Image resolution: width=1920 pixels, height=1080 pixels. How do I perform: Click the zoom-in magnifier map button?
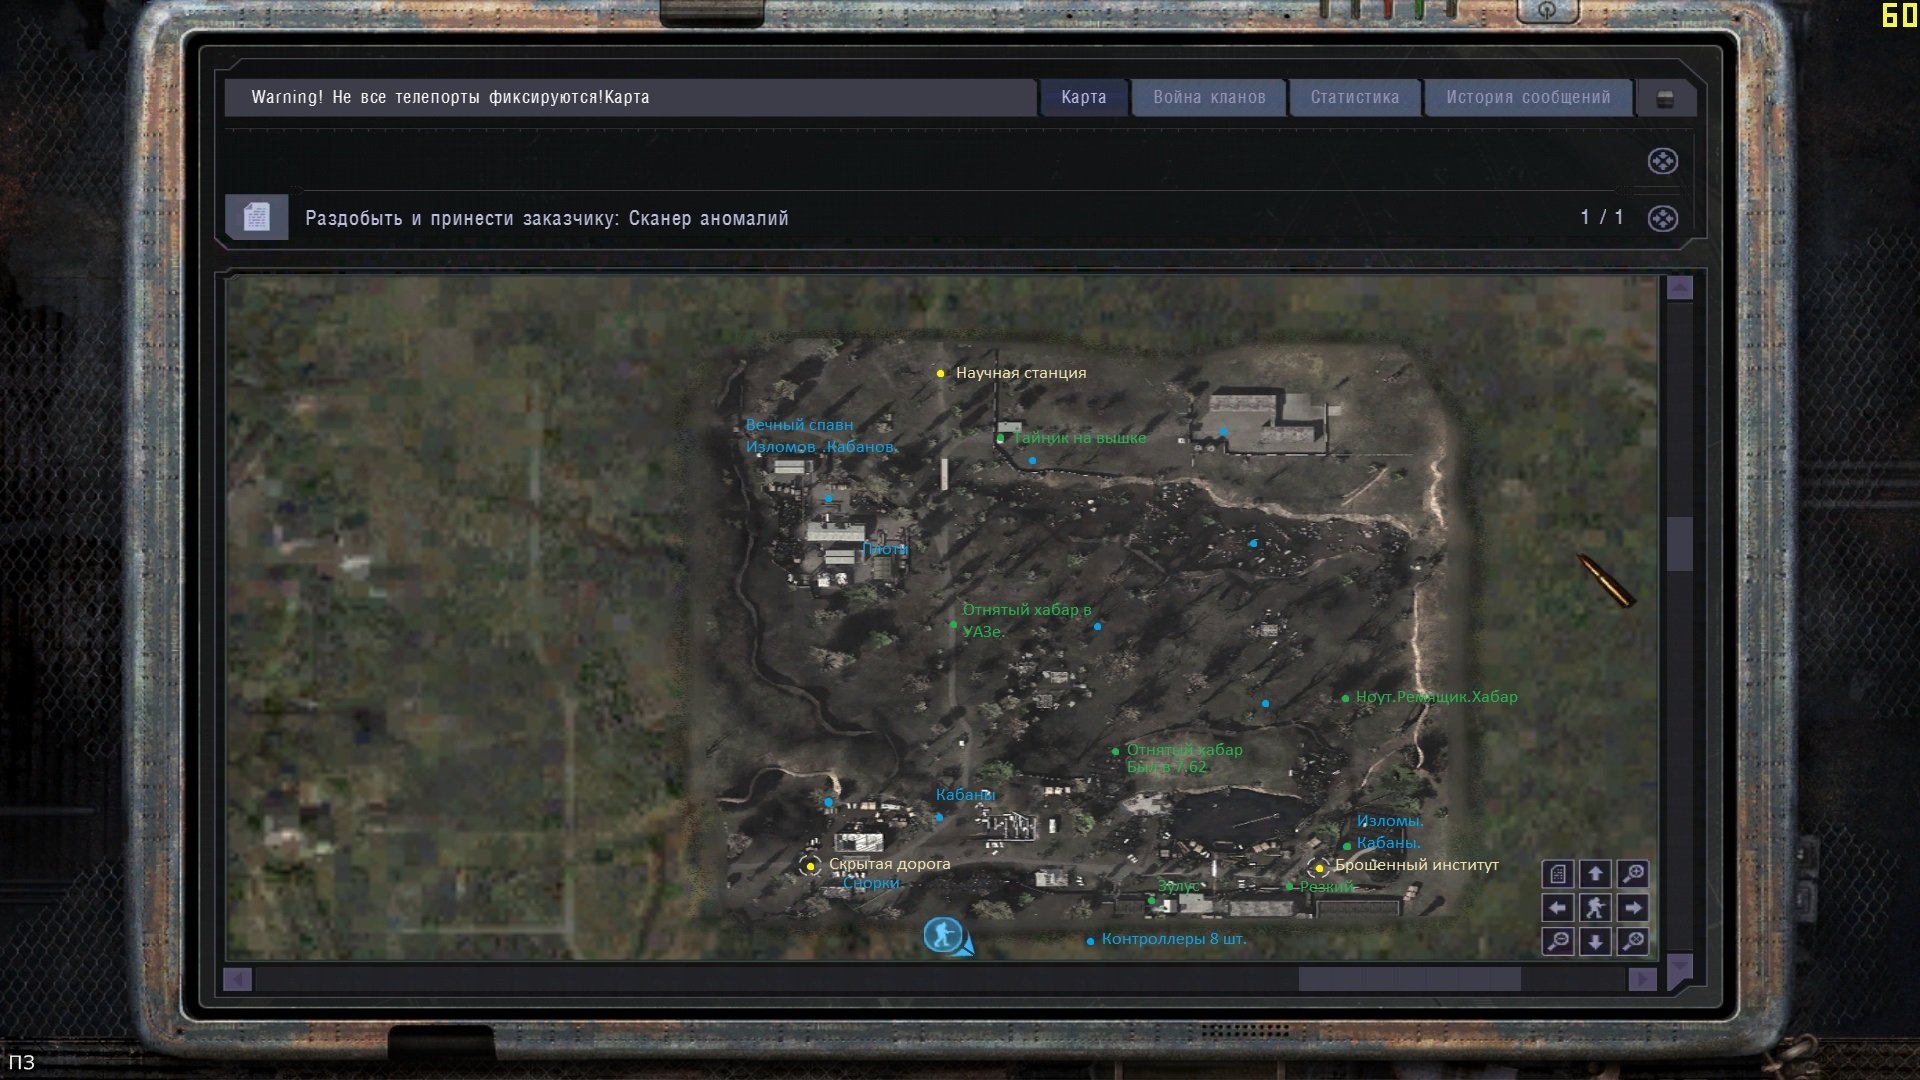pos(1632,874)
